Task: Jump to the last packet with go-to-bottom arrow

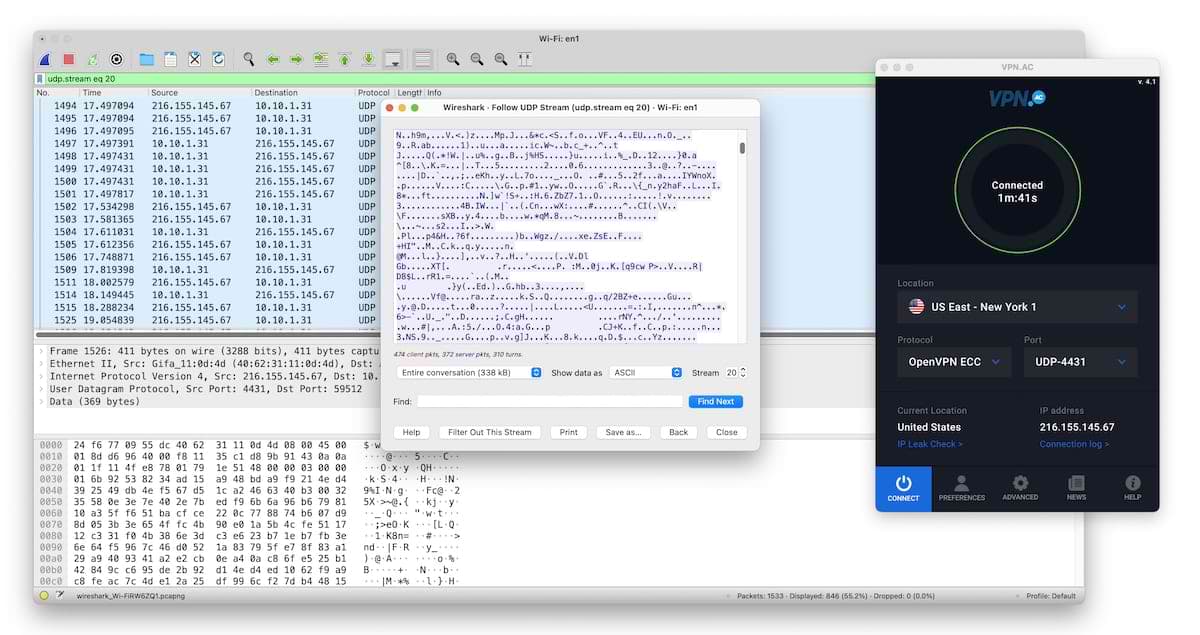Action: point(368,59)
